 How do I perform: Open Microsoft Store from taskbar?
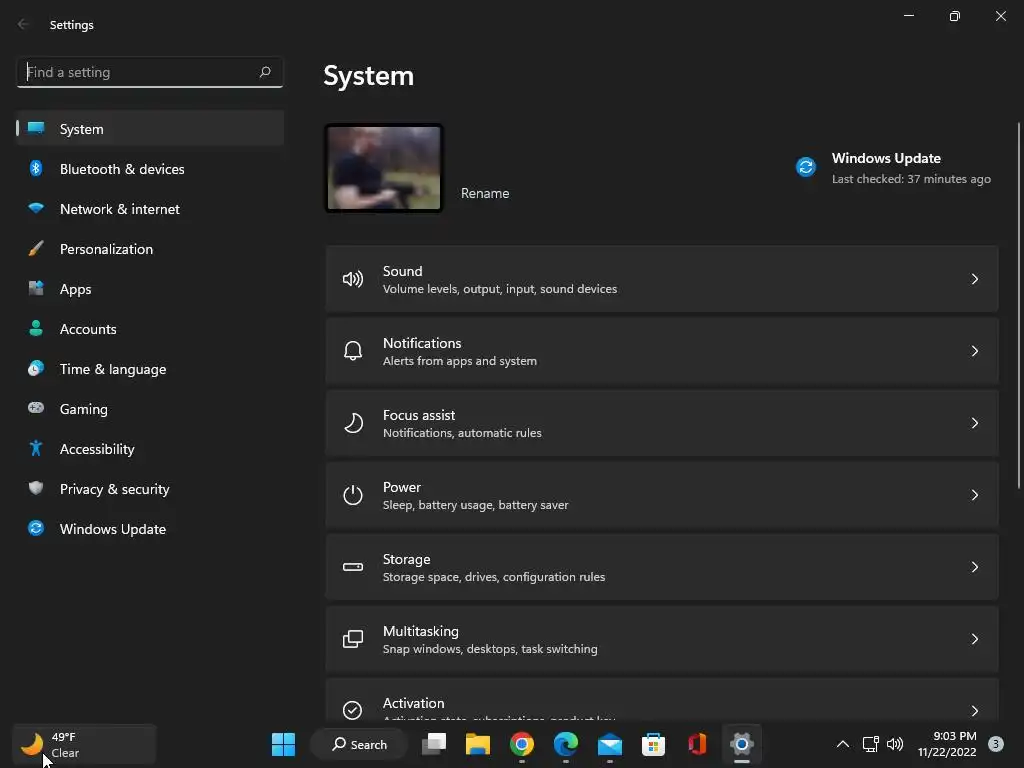click(x=653, y=744)
